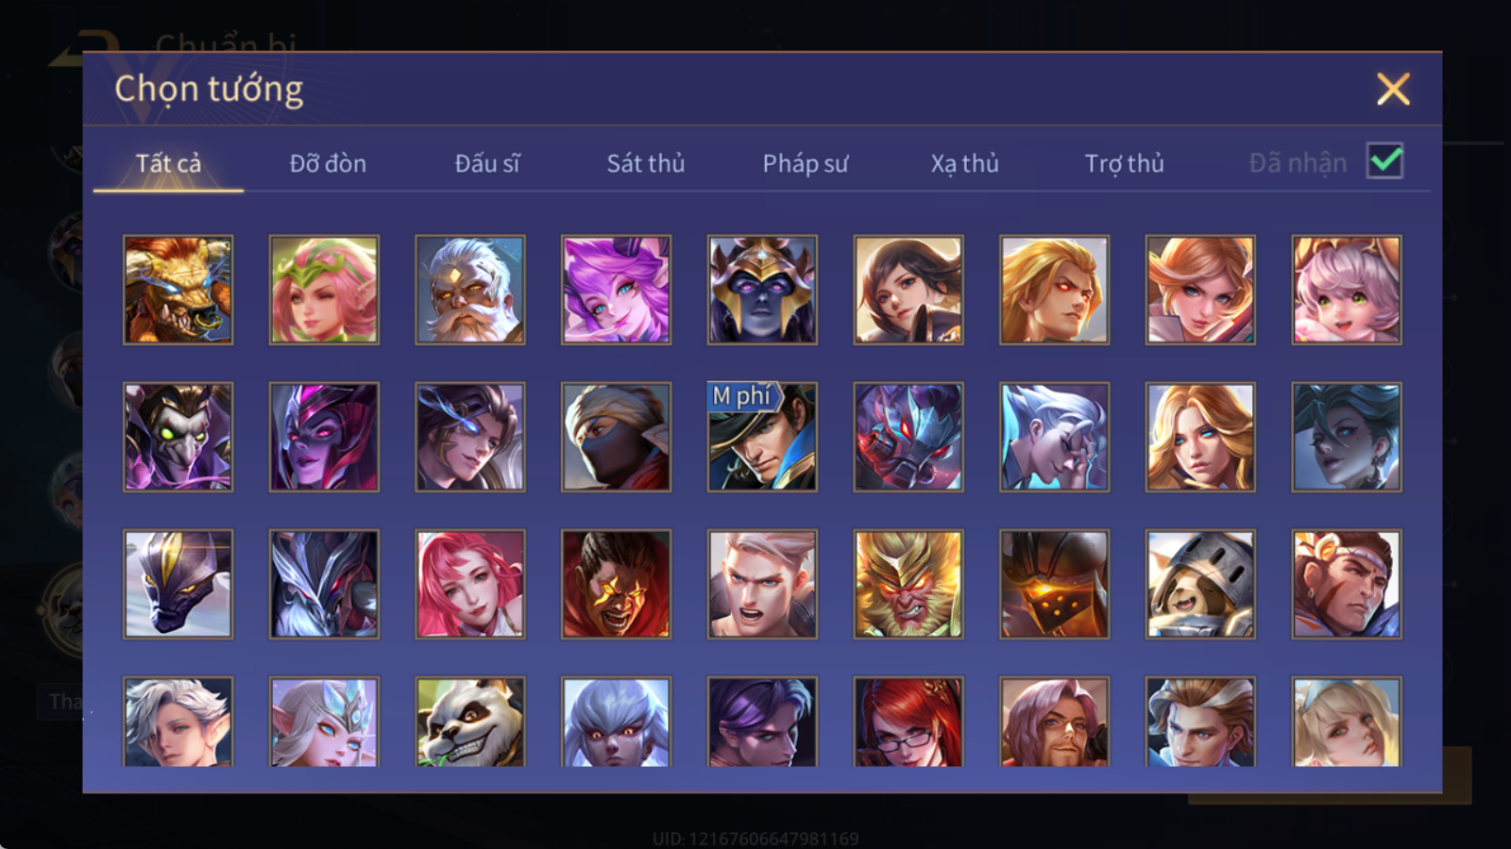Select the masked ninja with headband hero
Image resolution: width=1511 pixels, height=849 pixels.
point(616,437)
